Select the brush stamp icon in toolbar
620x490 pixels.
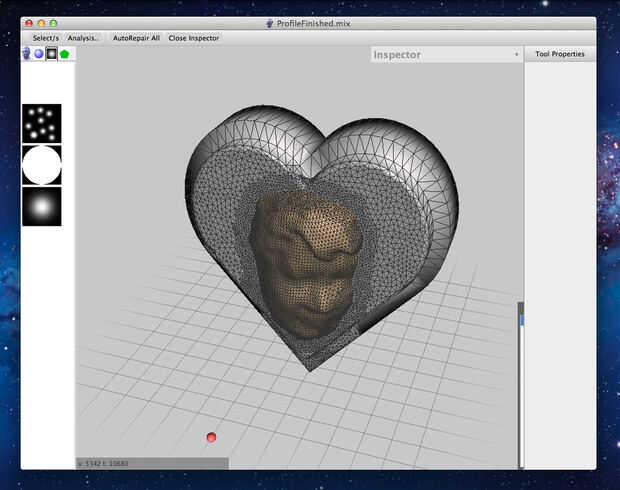[x=52, y=54]
